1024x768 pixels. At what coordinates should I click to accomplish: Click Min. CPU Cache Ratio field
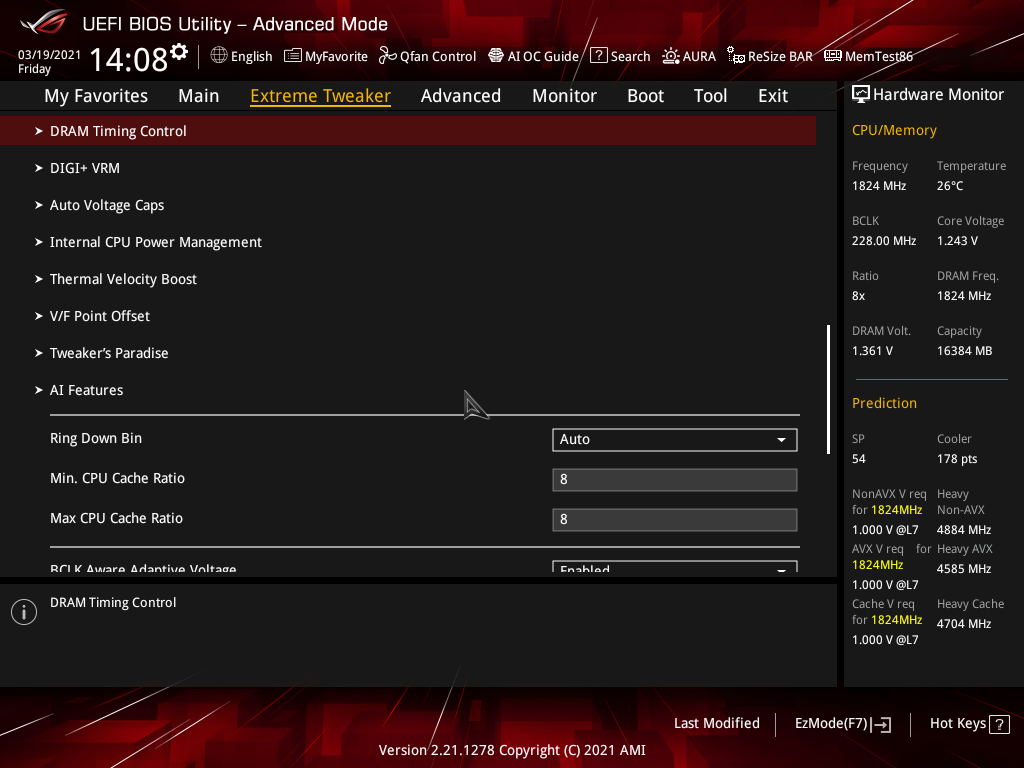675,480
